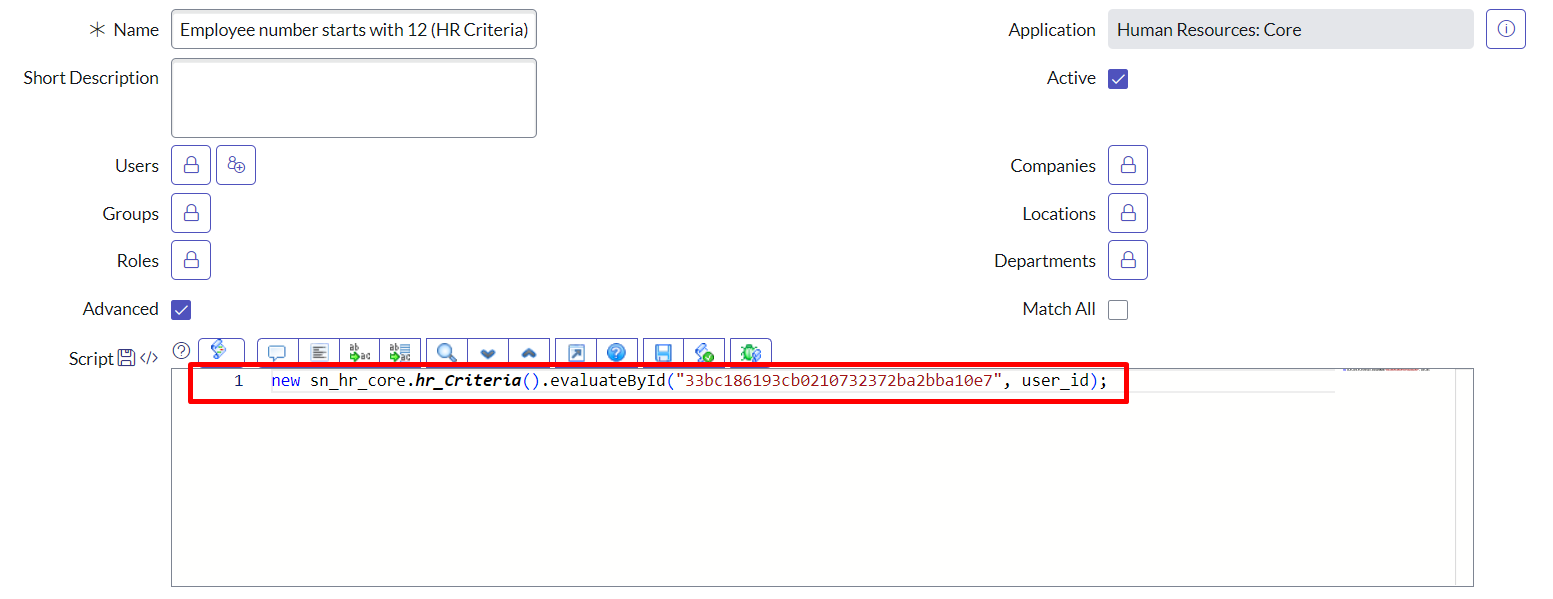Uncheck the Active checkbox
This screenshot has width=1553, height=599.
pyautogui.click(x=1118, y=79)
